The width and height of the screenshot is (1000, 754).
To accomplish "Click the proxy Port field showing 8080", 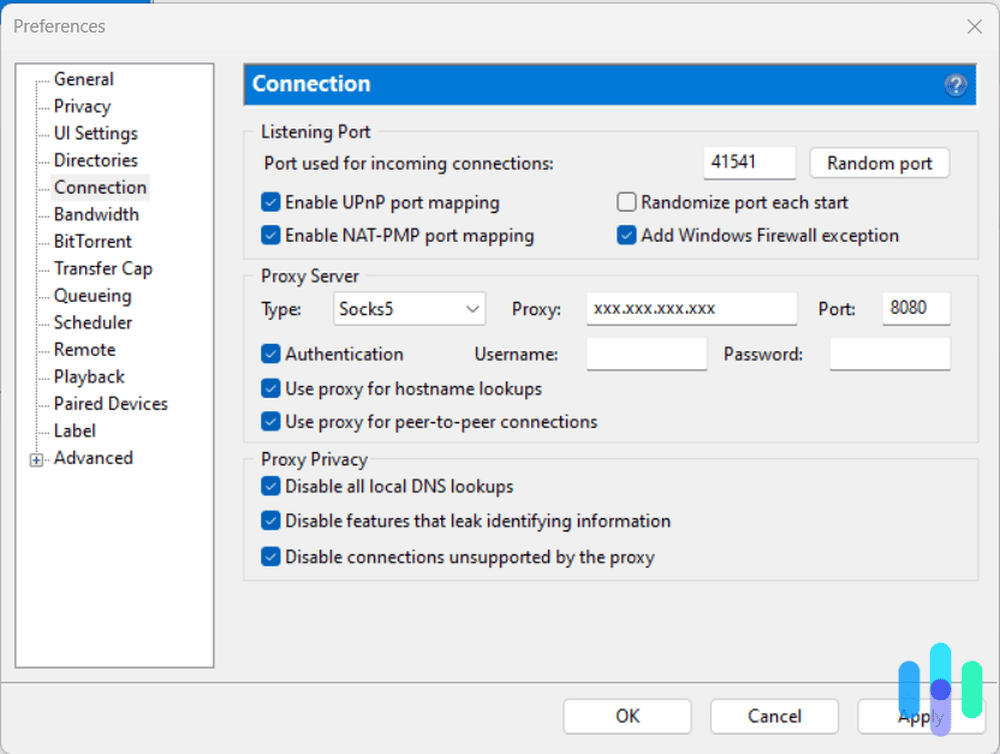I will [x=916, y=309].
